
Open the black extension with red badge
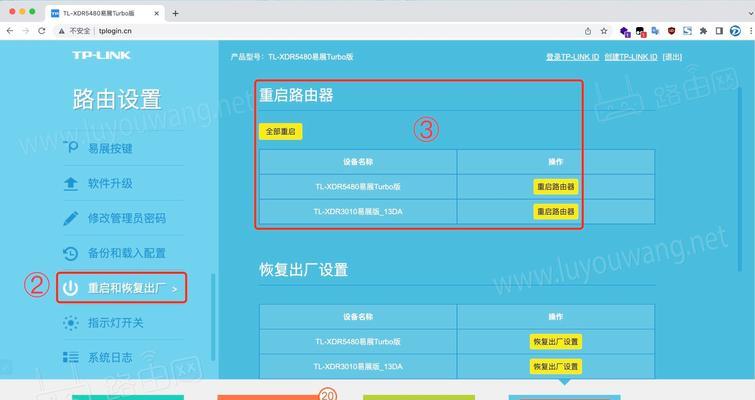click(x=640, y=32)
